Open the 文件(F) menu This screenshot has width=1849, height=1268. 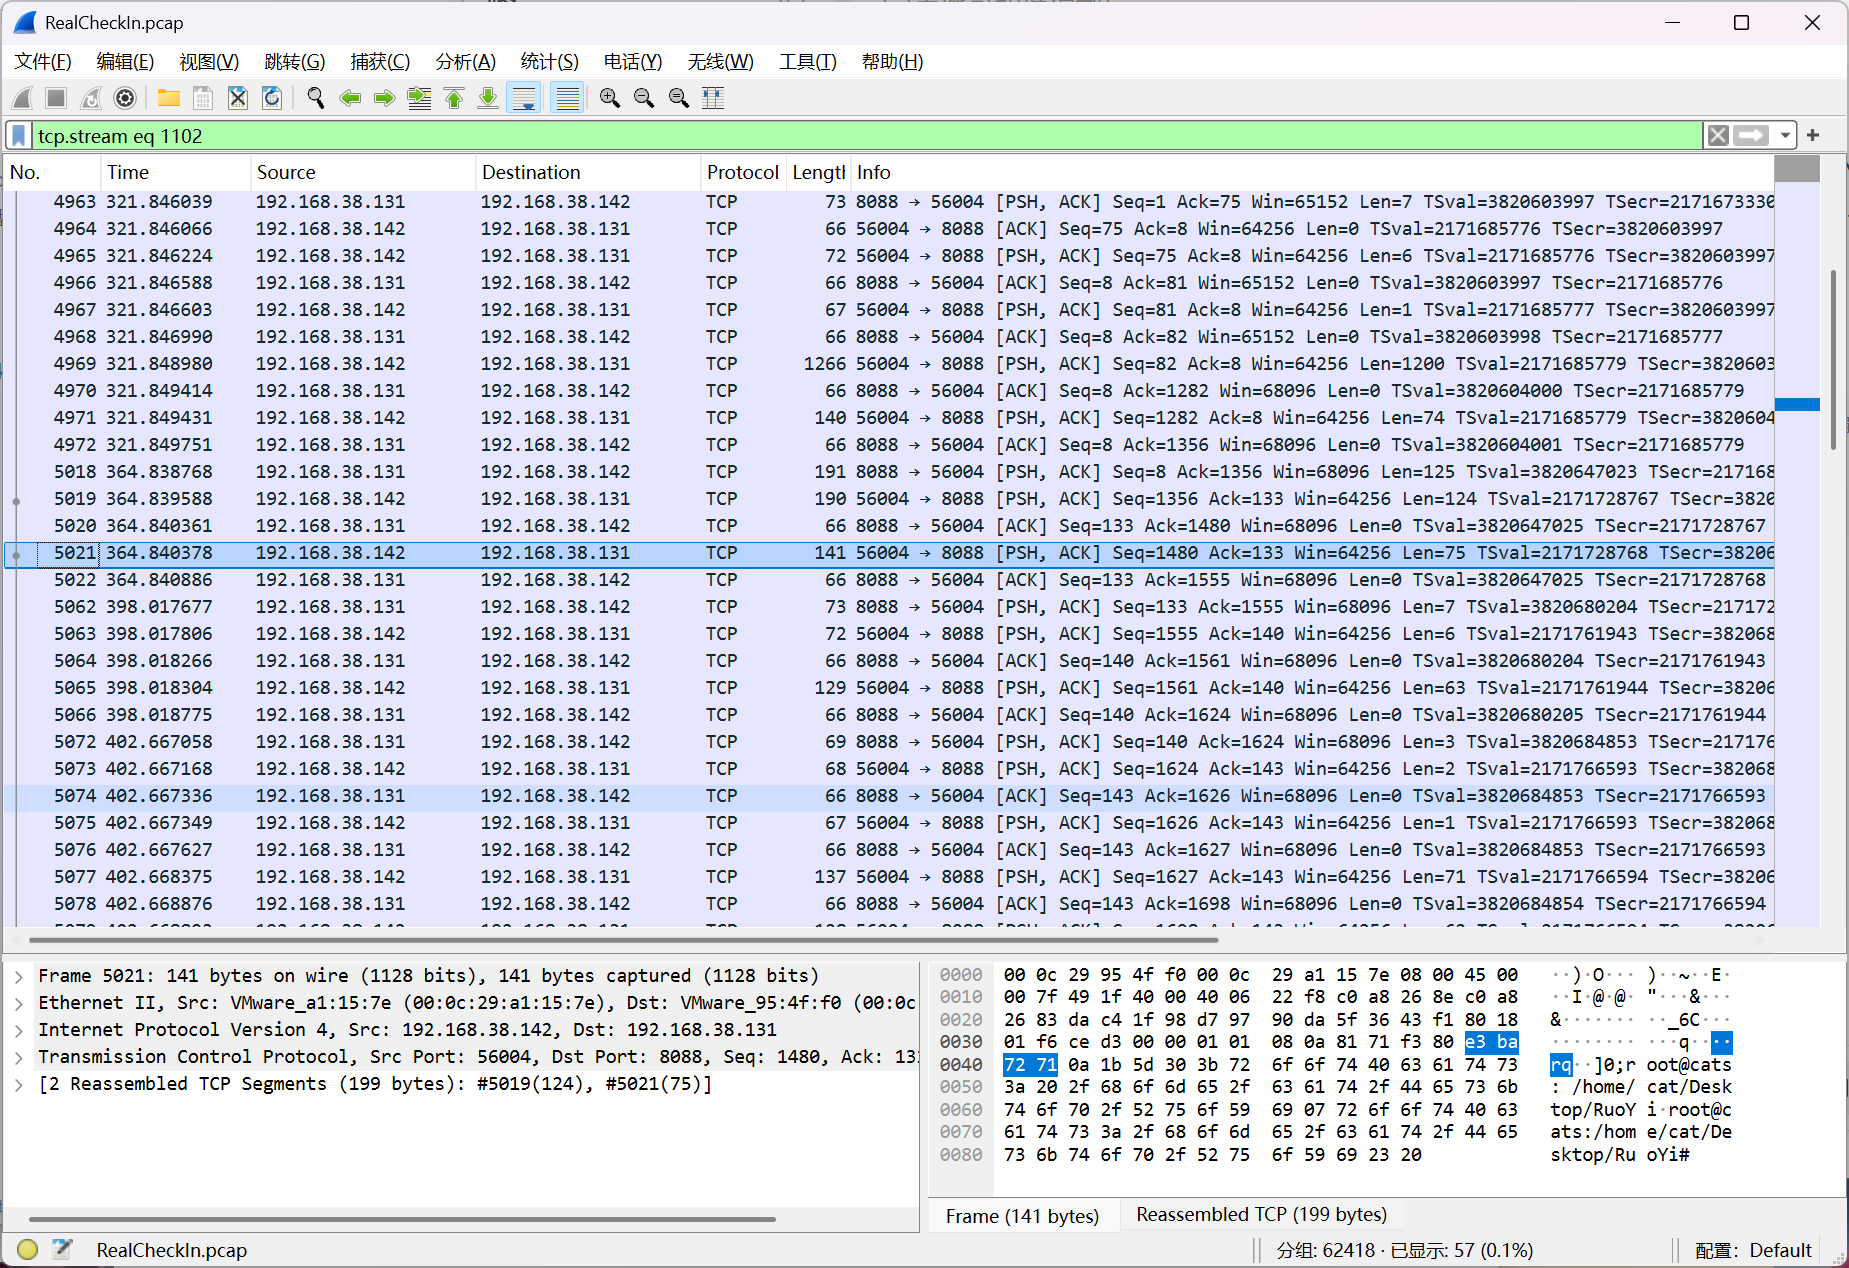(43, 62)
